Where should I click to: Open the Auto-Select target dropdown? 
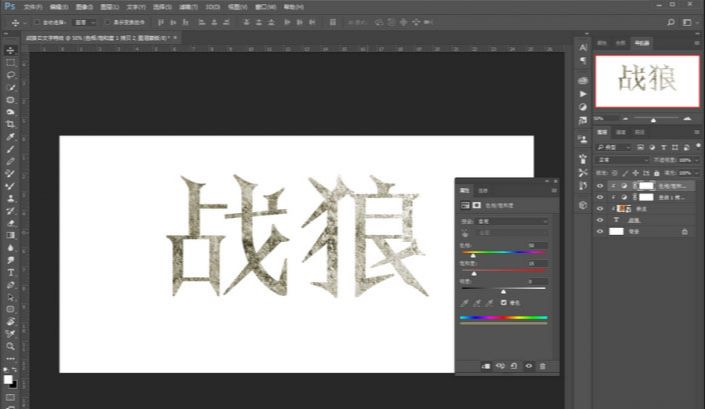pyautogui.click(x=85, y=22)
